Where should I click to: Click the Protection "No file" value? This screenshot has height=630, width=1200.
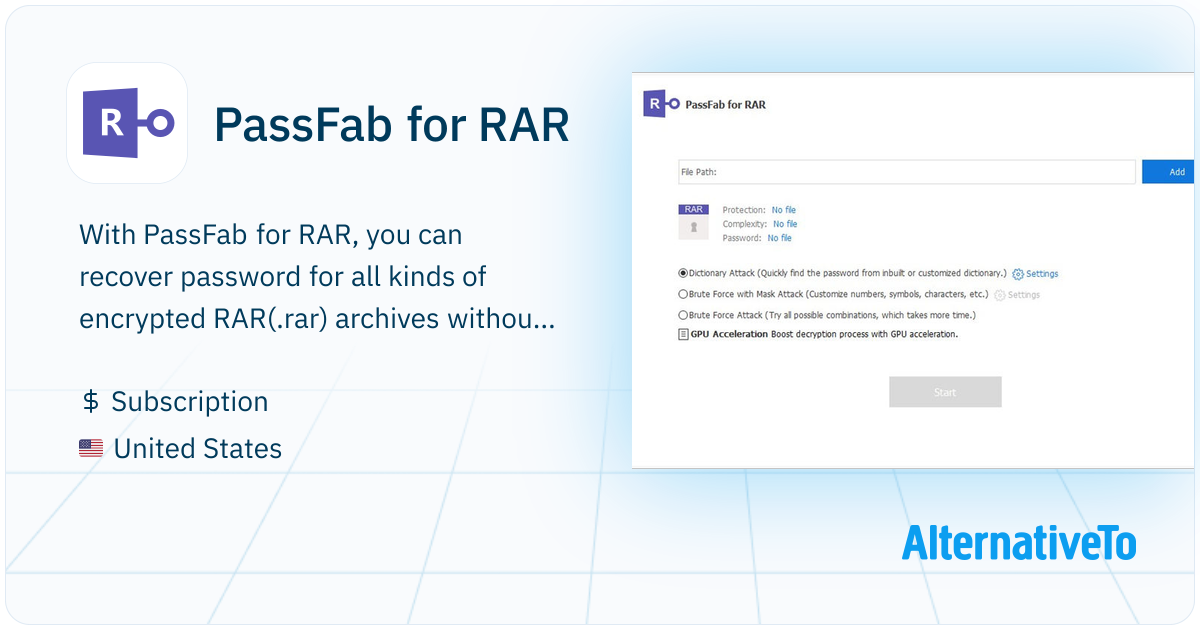(x=784, y=210)
